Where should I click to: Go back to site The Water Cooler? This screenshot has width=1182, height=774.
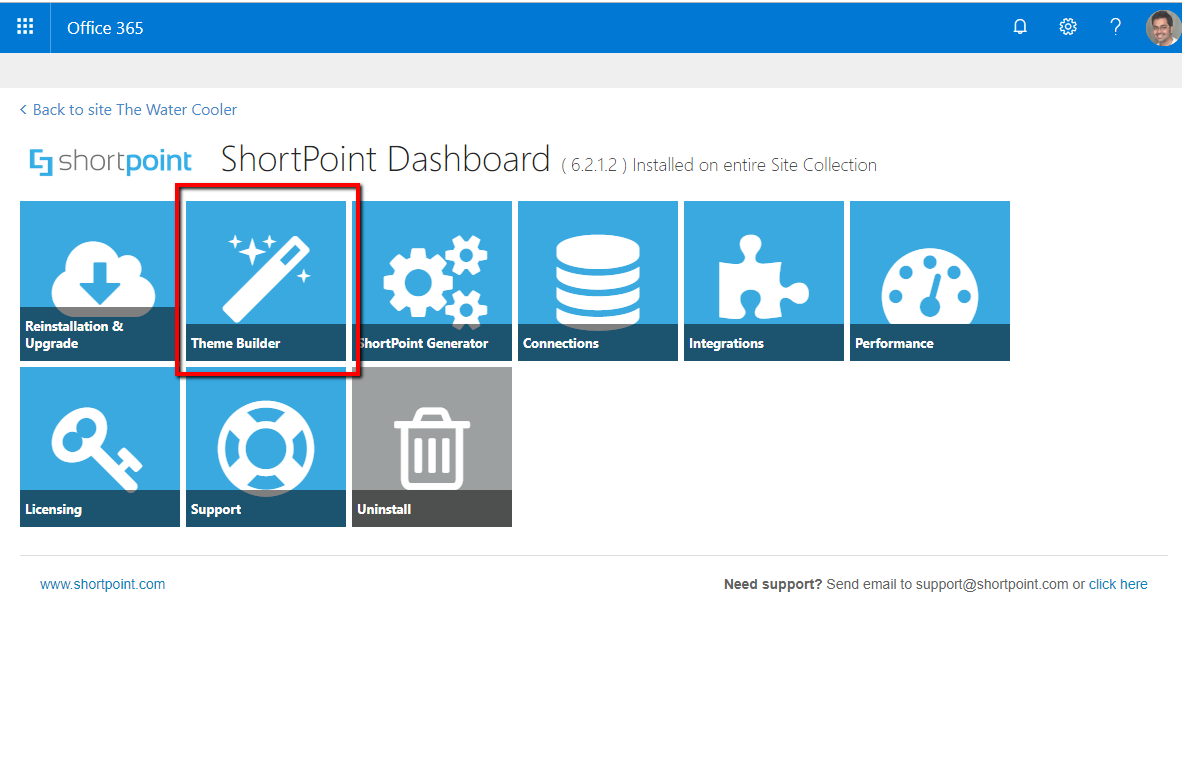pyautogui.click(x=128, y=110)
